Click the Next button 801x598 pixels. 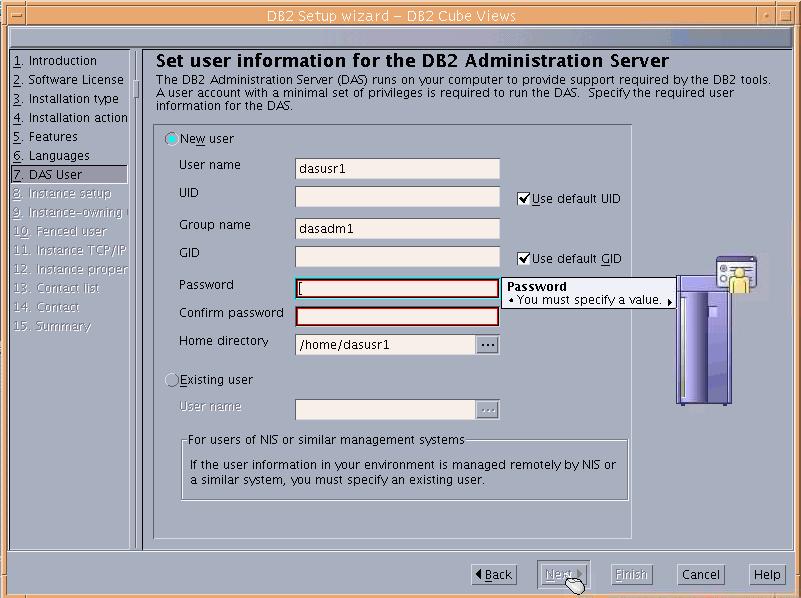563,575
